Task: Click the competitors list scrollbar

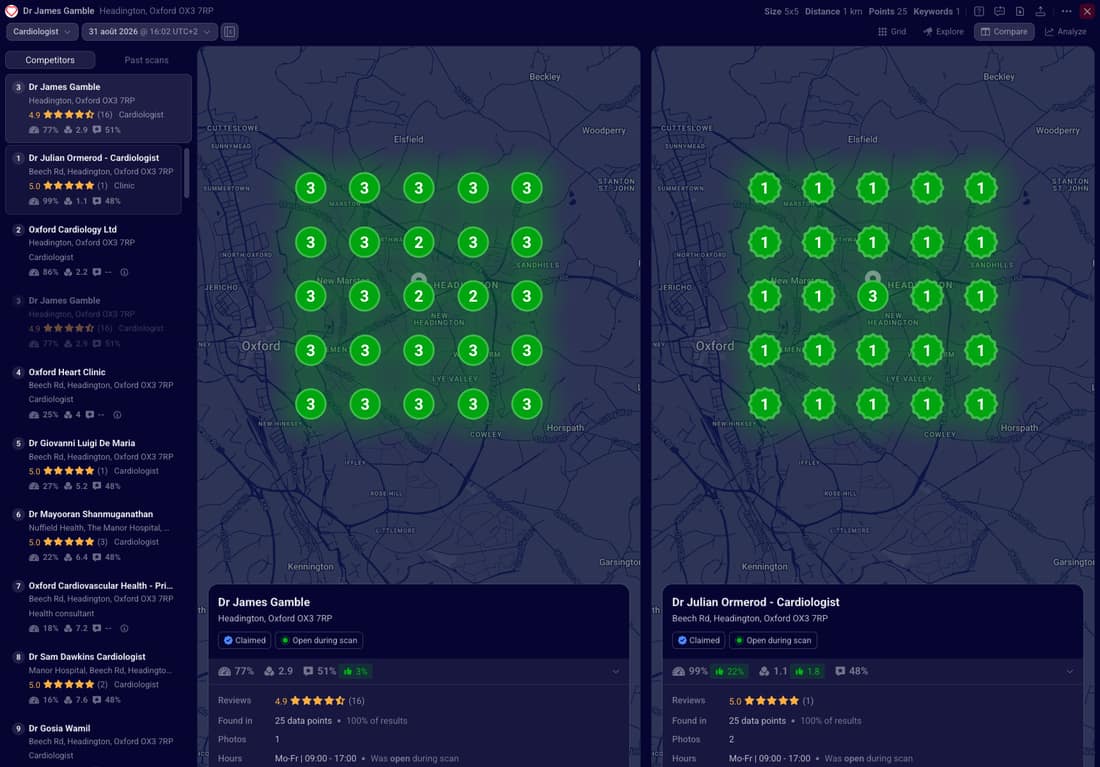Action: [x=187, y=173]
